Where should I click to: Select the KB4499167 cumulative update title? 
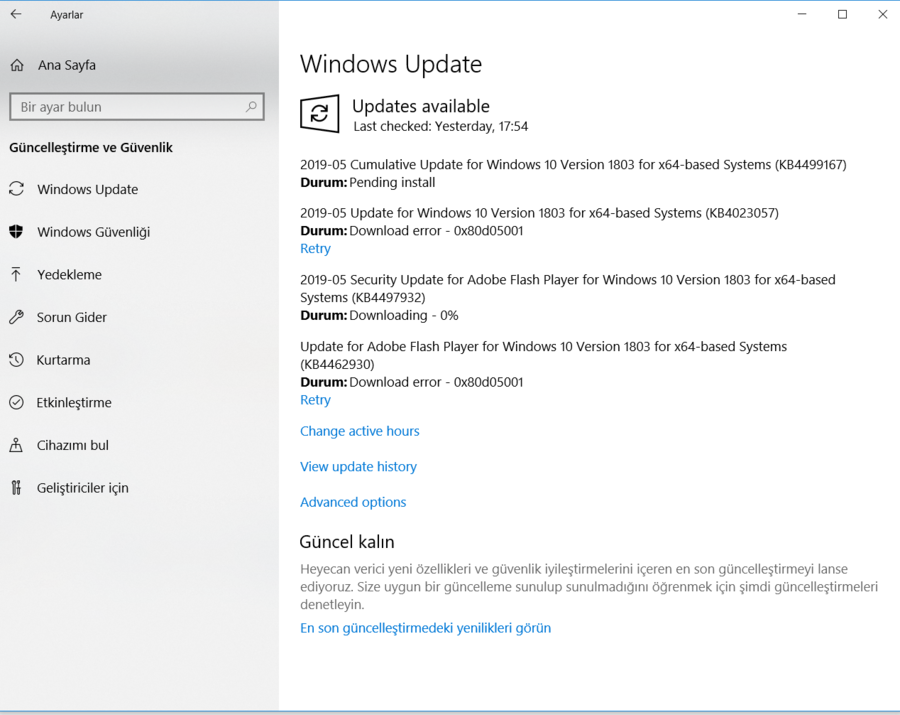[573, 165]
